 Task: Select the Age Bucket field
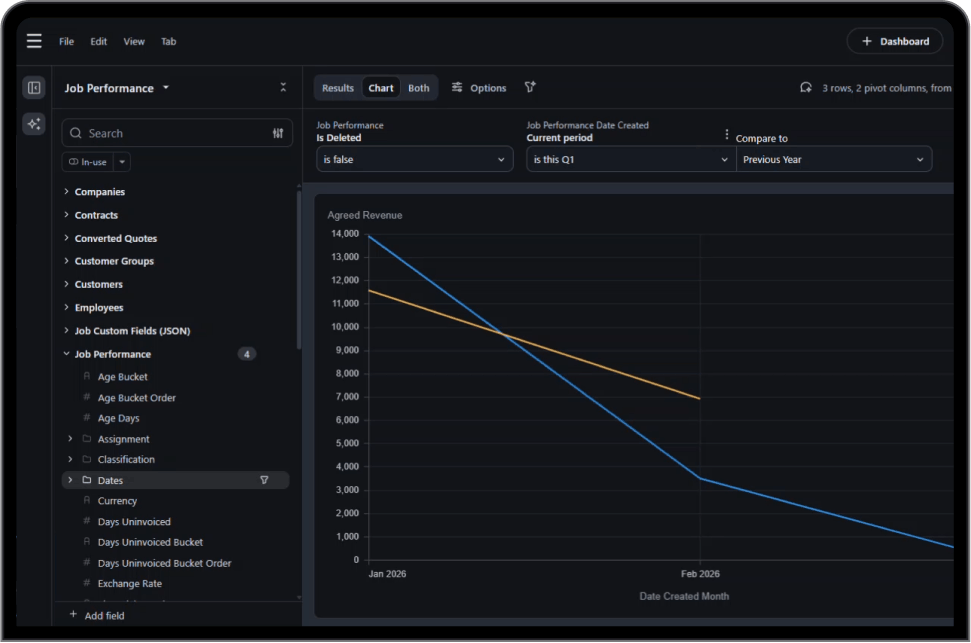point(123,377)
